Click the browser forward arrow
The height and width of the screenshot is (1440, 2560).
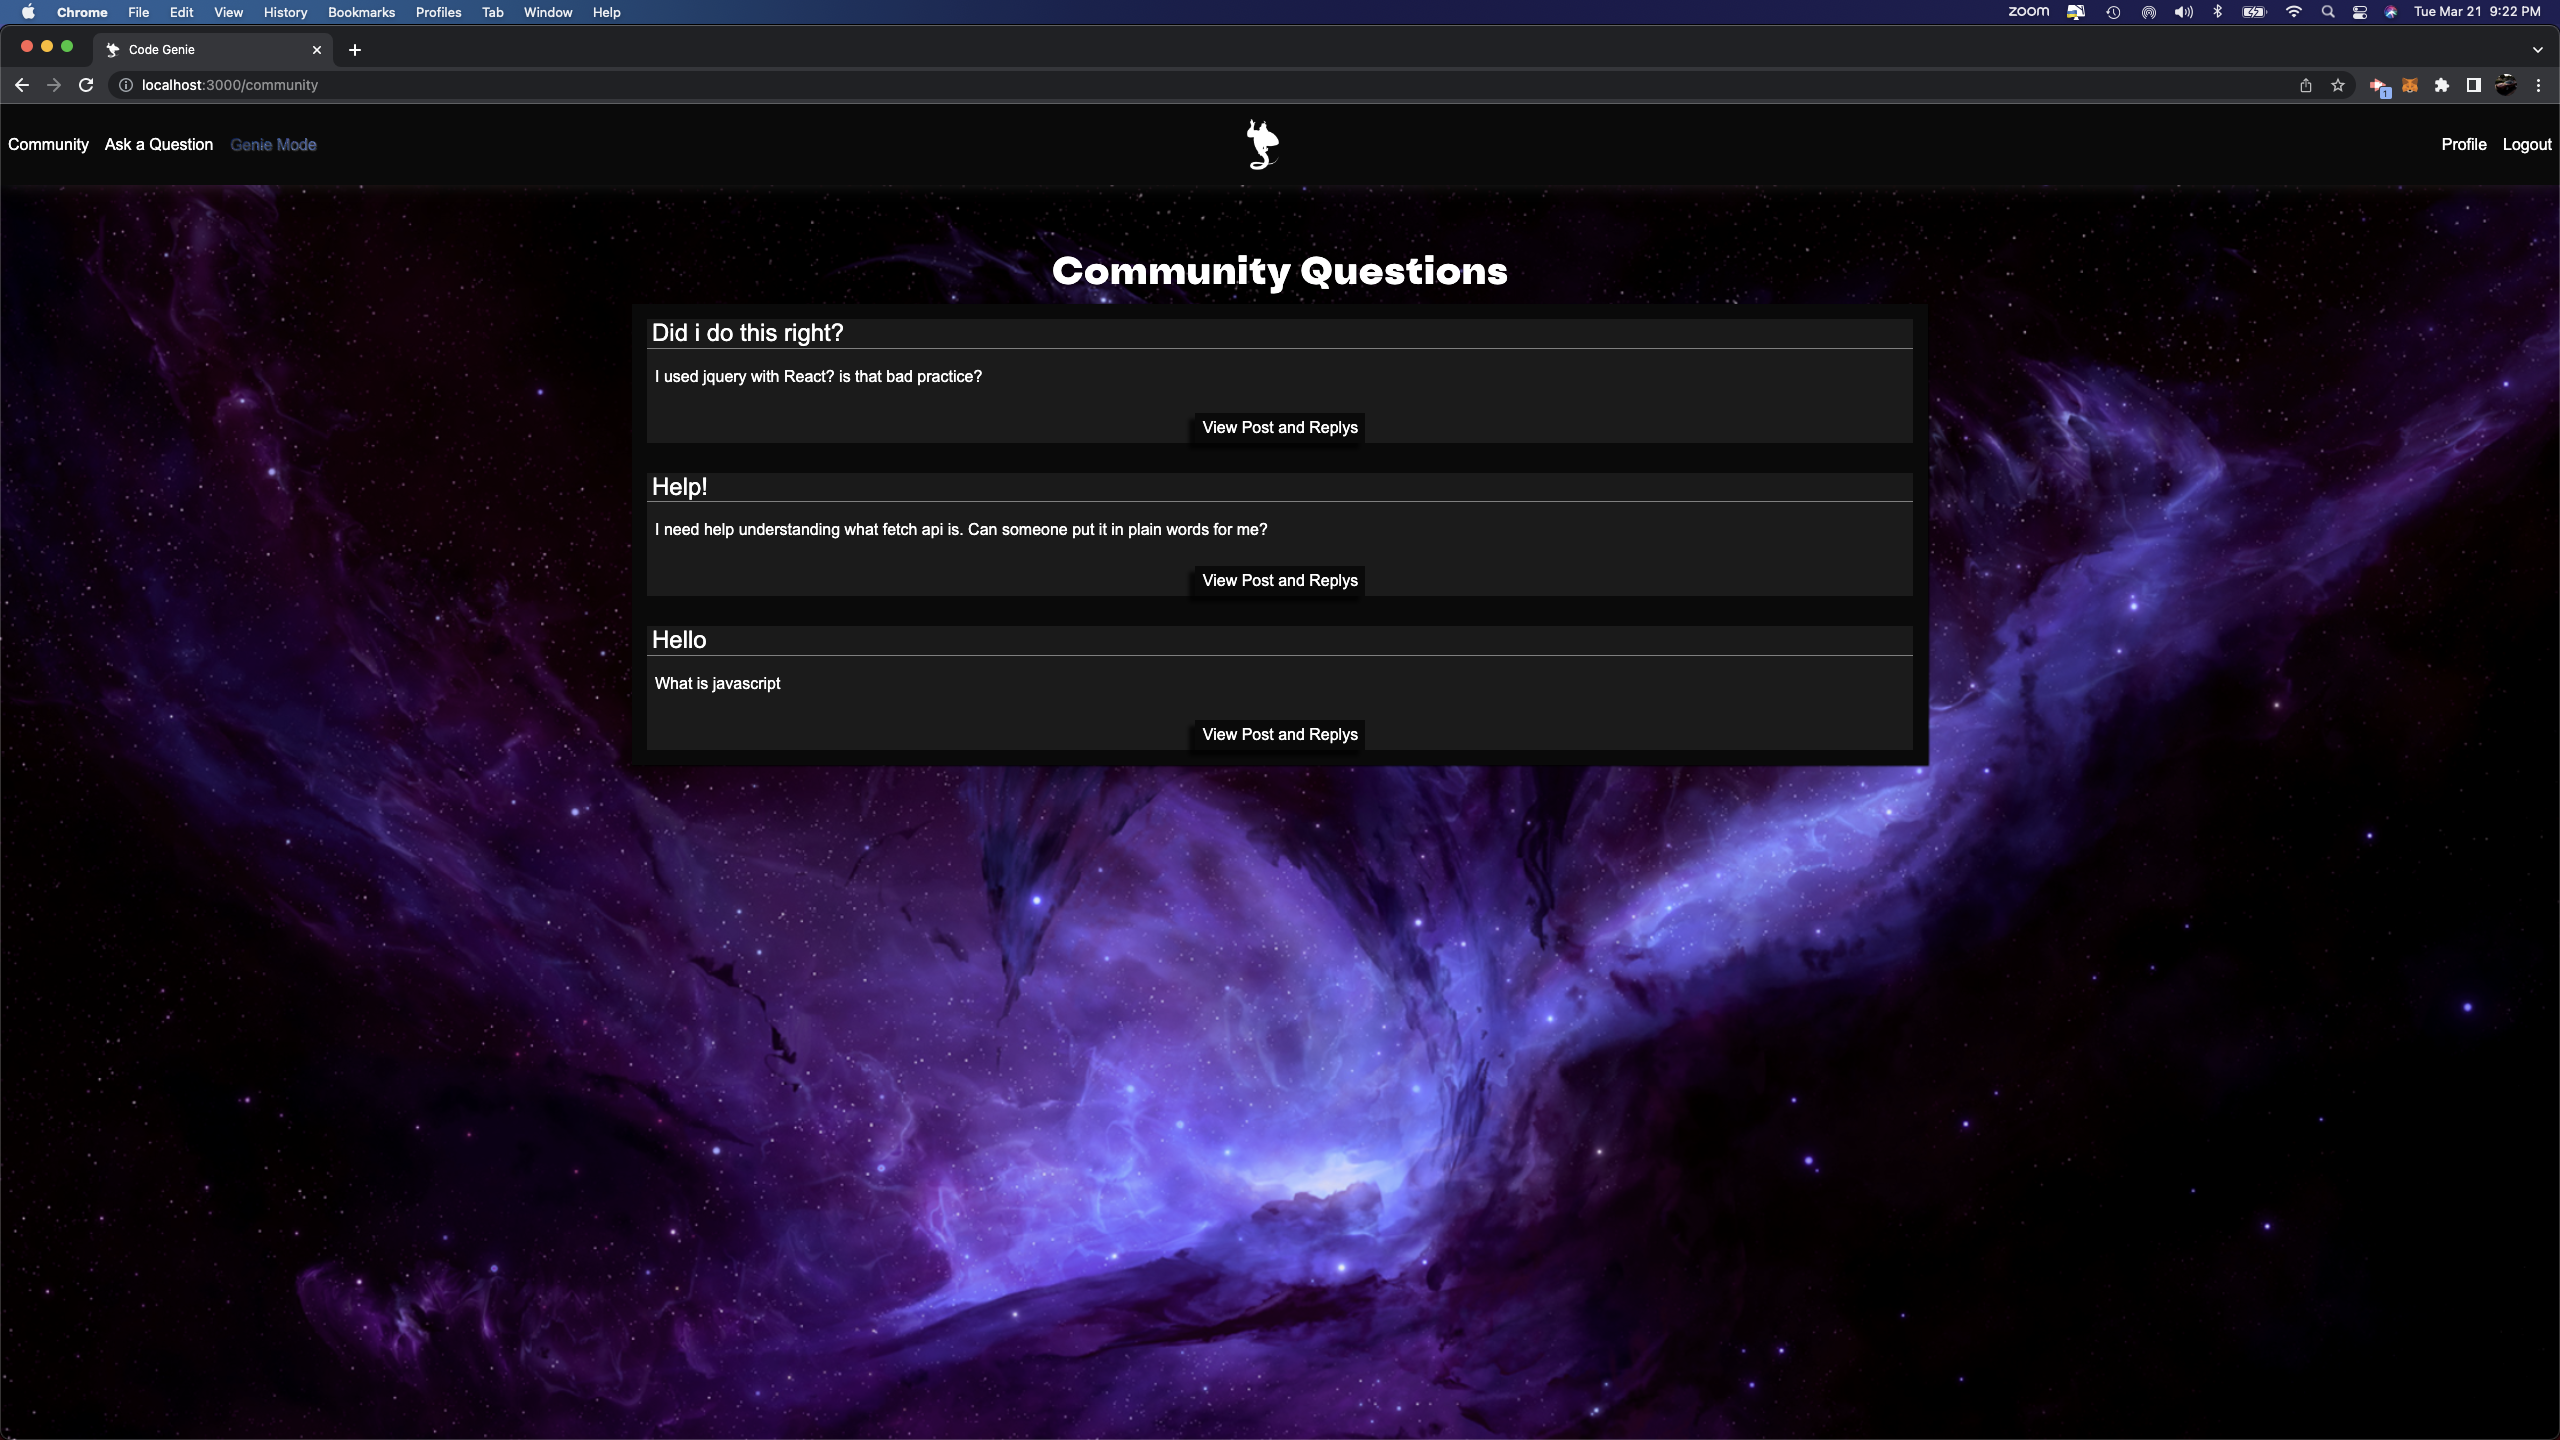coord(54,85)
